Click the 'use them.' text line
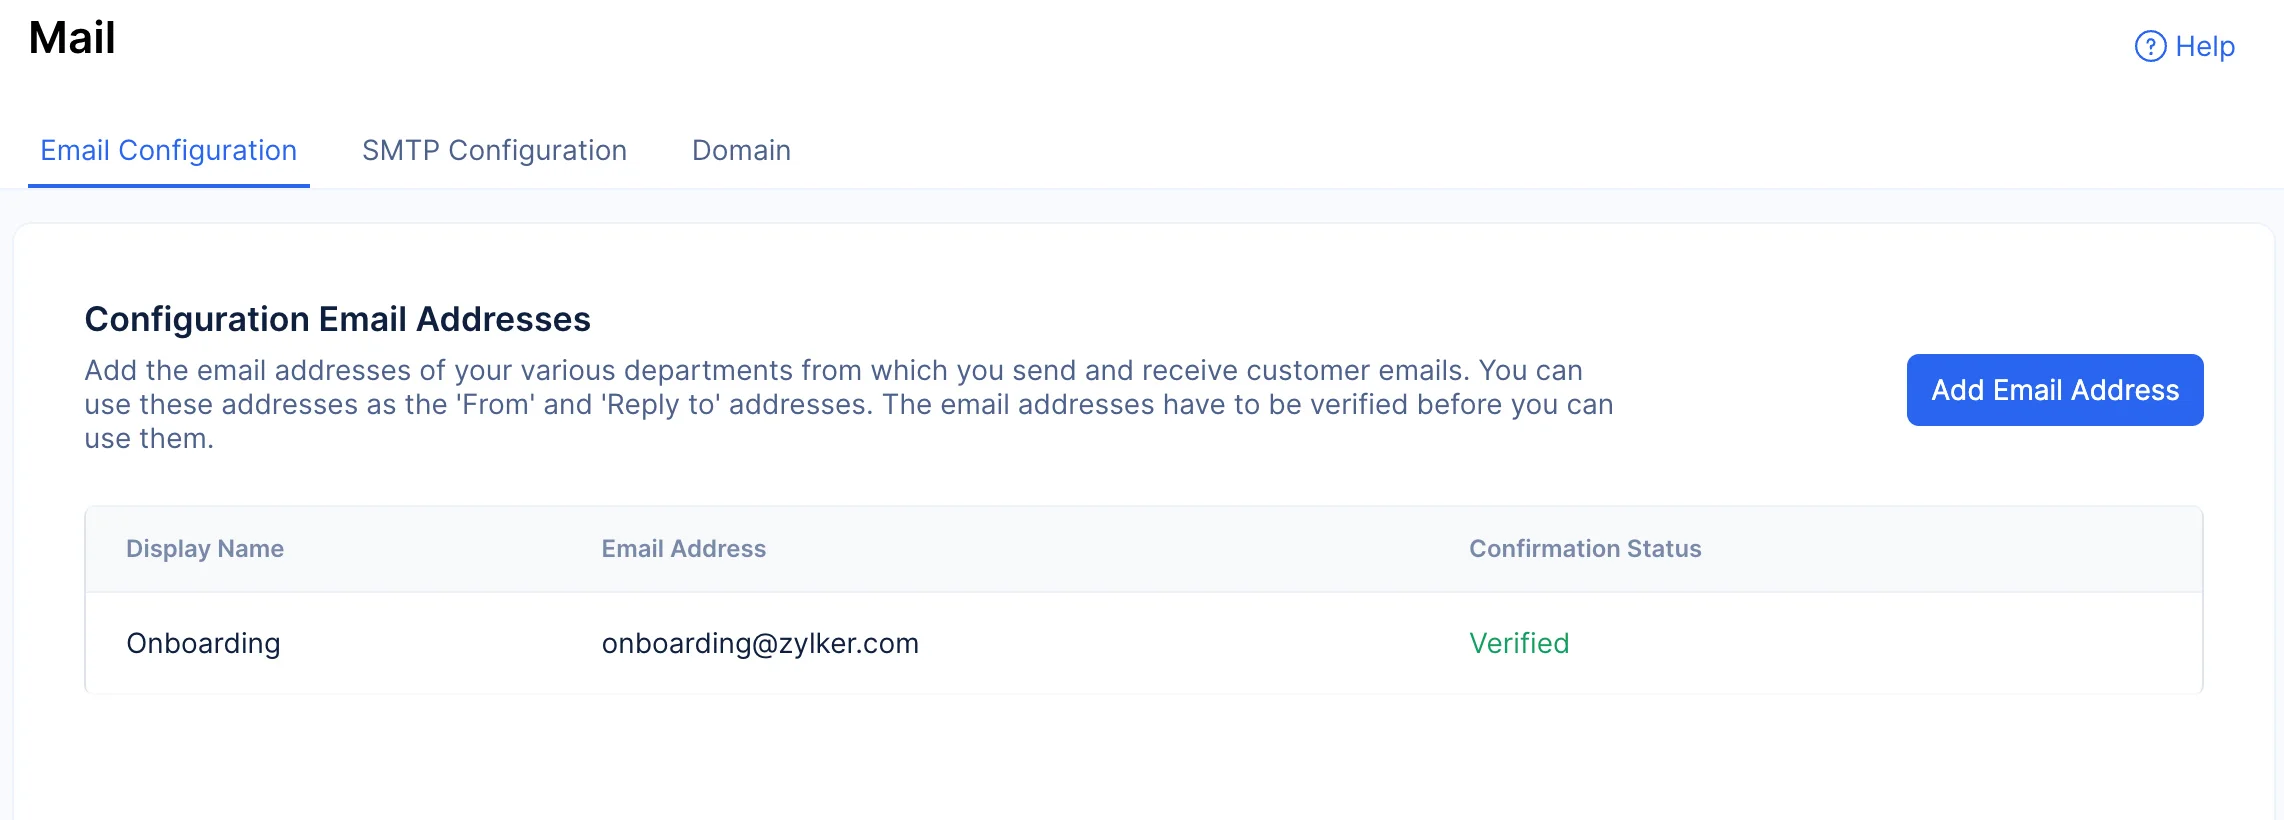 click(149, 438)
